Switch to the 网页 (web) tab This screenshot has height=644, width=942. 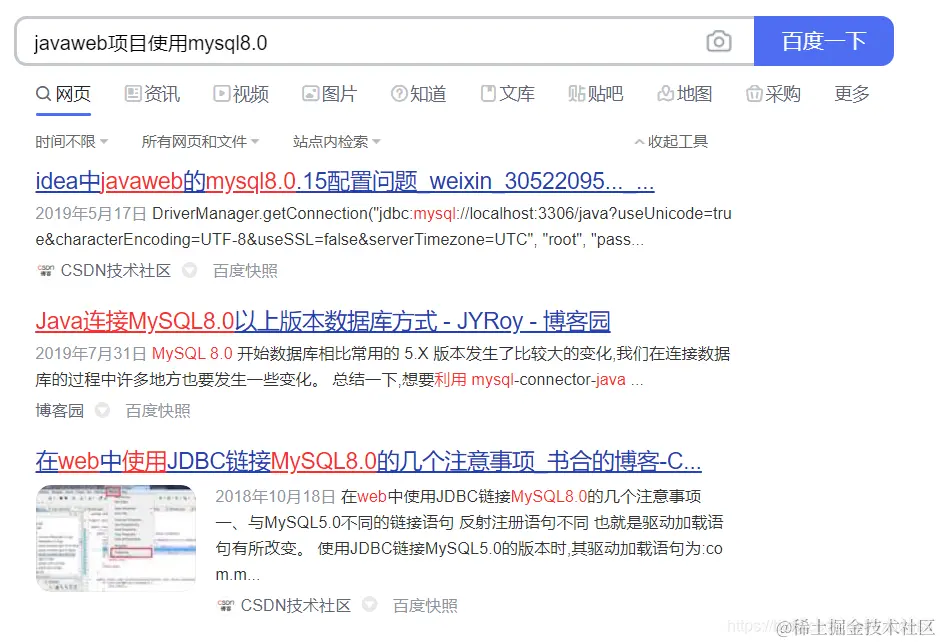(x=63, y=94)
